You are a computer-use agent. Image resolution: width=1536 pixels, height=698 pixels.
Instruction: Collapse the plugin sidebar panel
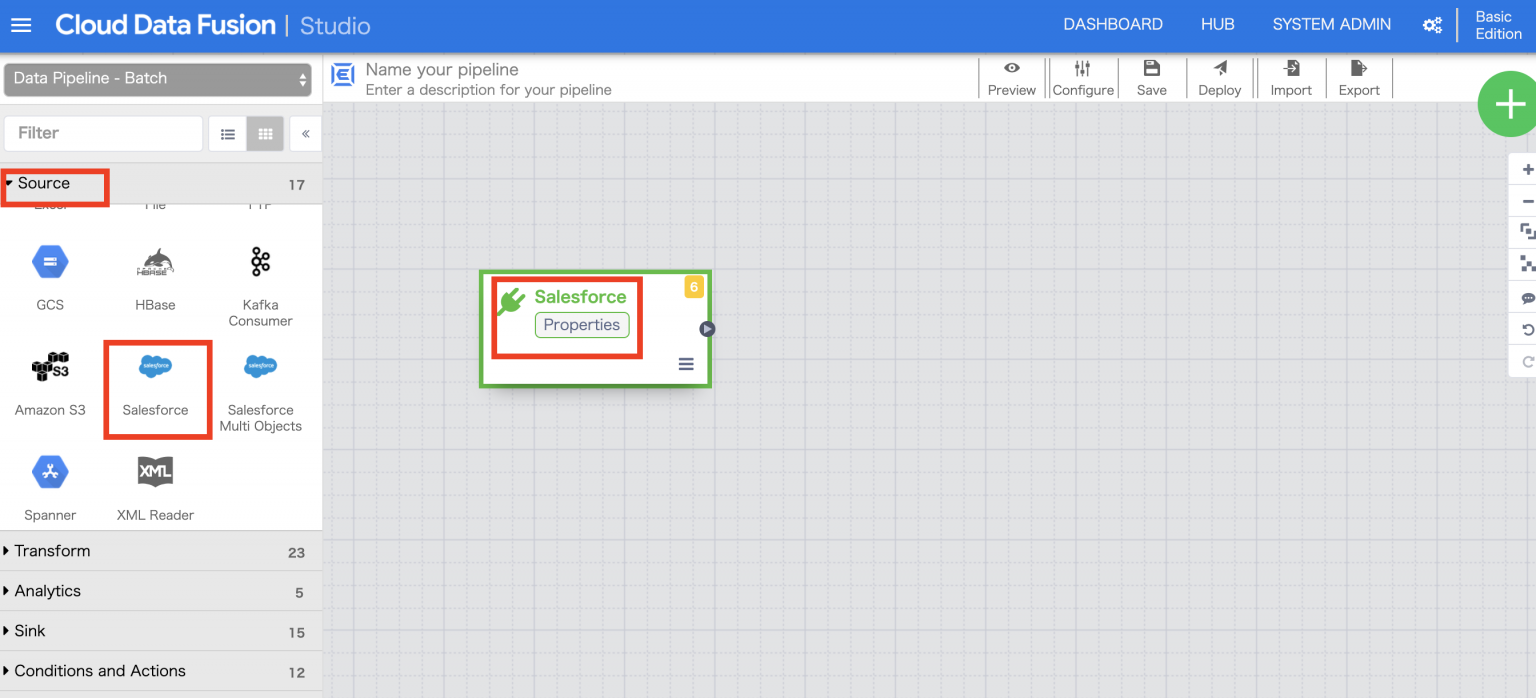pyautogui.click(x=305, y=133)
